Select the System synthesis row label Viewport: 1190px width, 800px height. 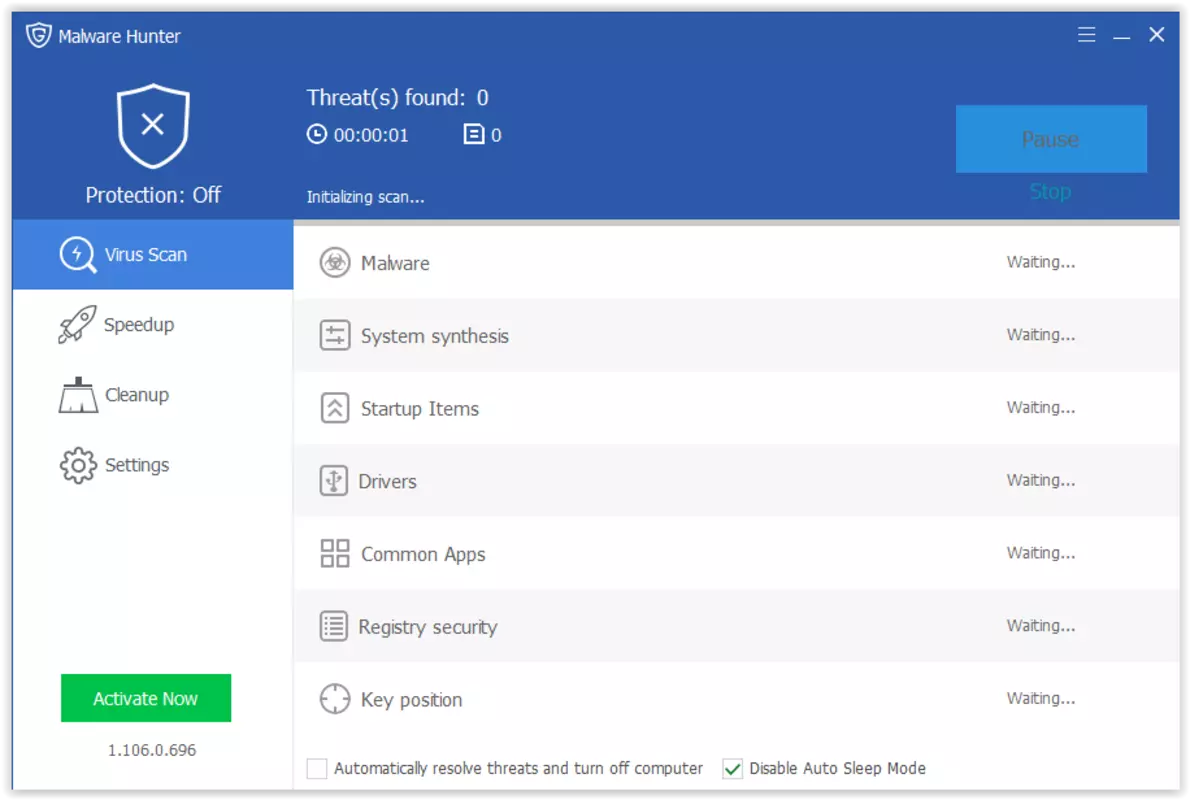click(x=435, y=336)
